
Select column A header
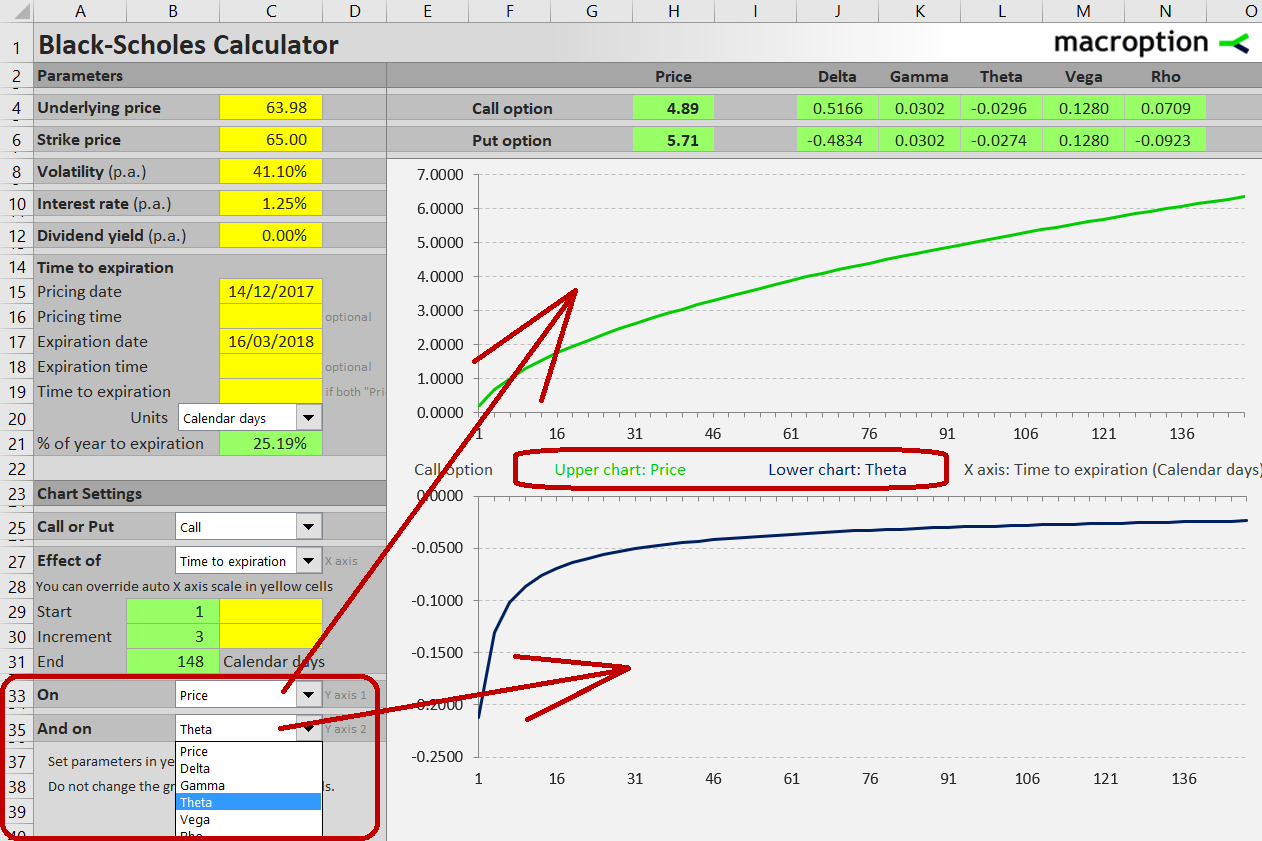point(81,11)
